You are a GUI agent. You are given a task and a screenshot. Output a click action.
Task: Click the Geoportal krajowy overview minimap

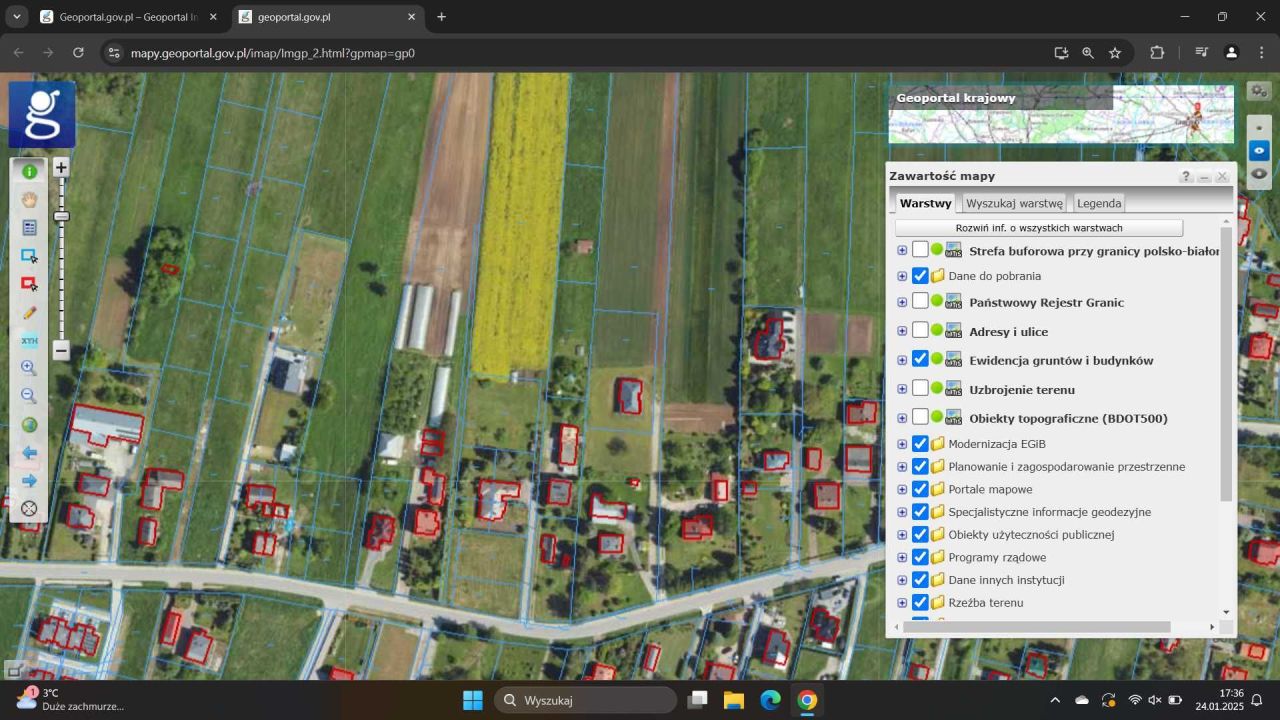[1060, 114]
